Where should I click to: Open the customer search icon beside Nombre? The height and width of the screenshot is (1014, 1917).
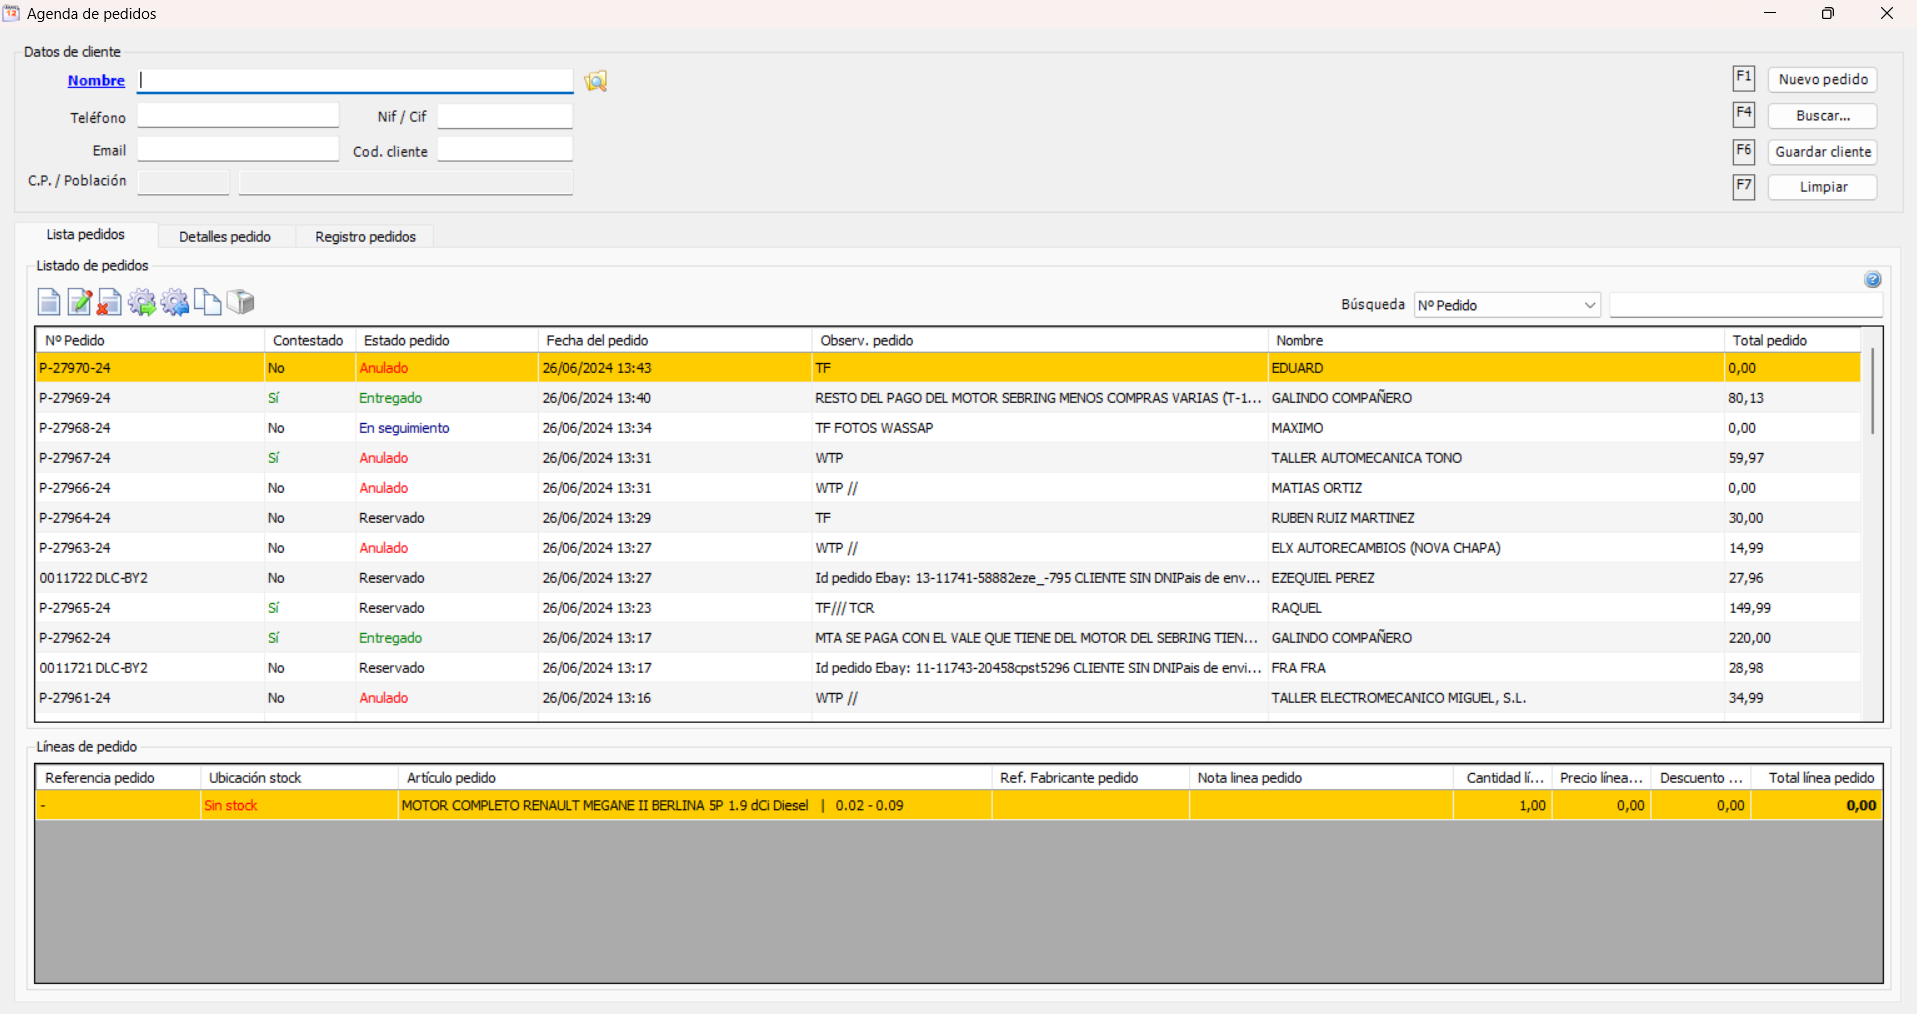coord(596,81)
